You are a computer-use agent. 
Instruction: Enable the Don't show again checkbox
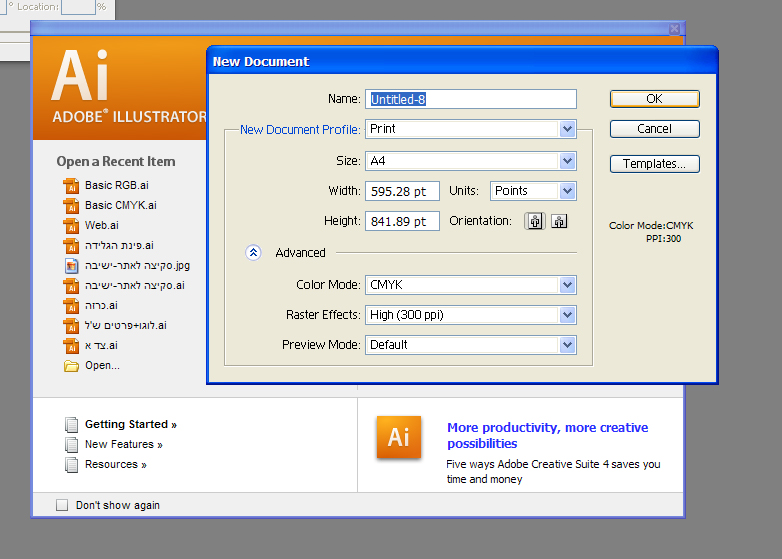coord(62,505)
